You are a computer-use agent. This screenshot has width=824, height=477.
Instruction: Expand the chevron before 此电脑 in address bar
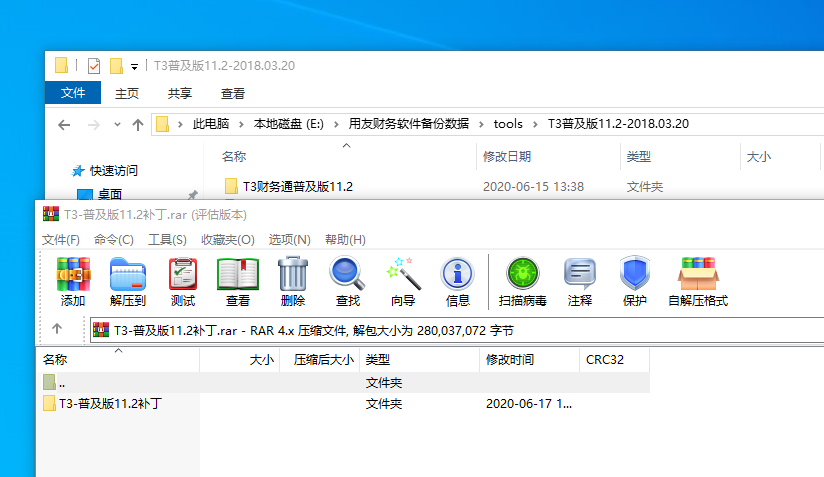[x=180, y=124]
